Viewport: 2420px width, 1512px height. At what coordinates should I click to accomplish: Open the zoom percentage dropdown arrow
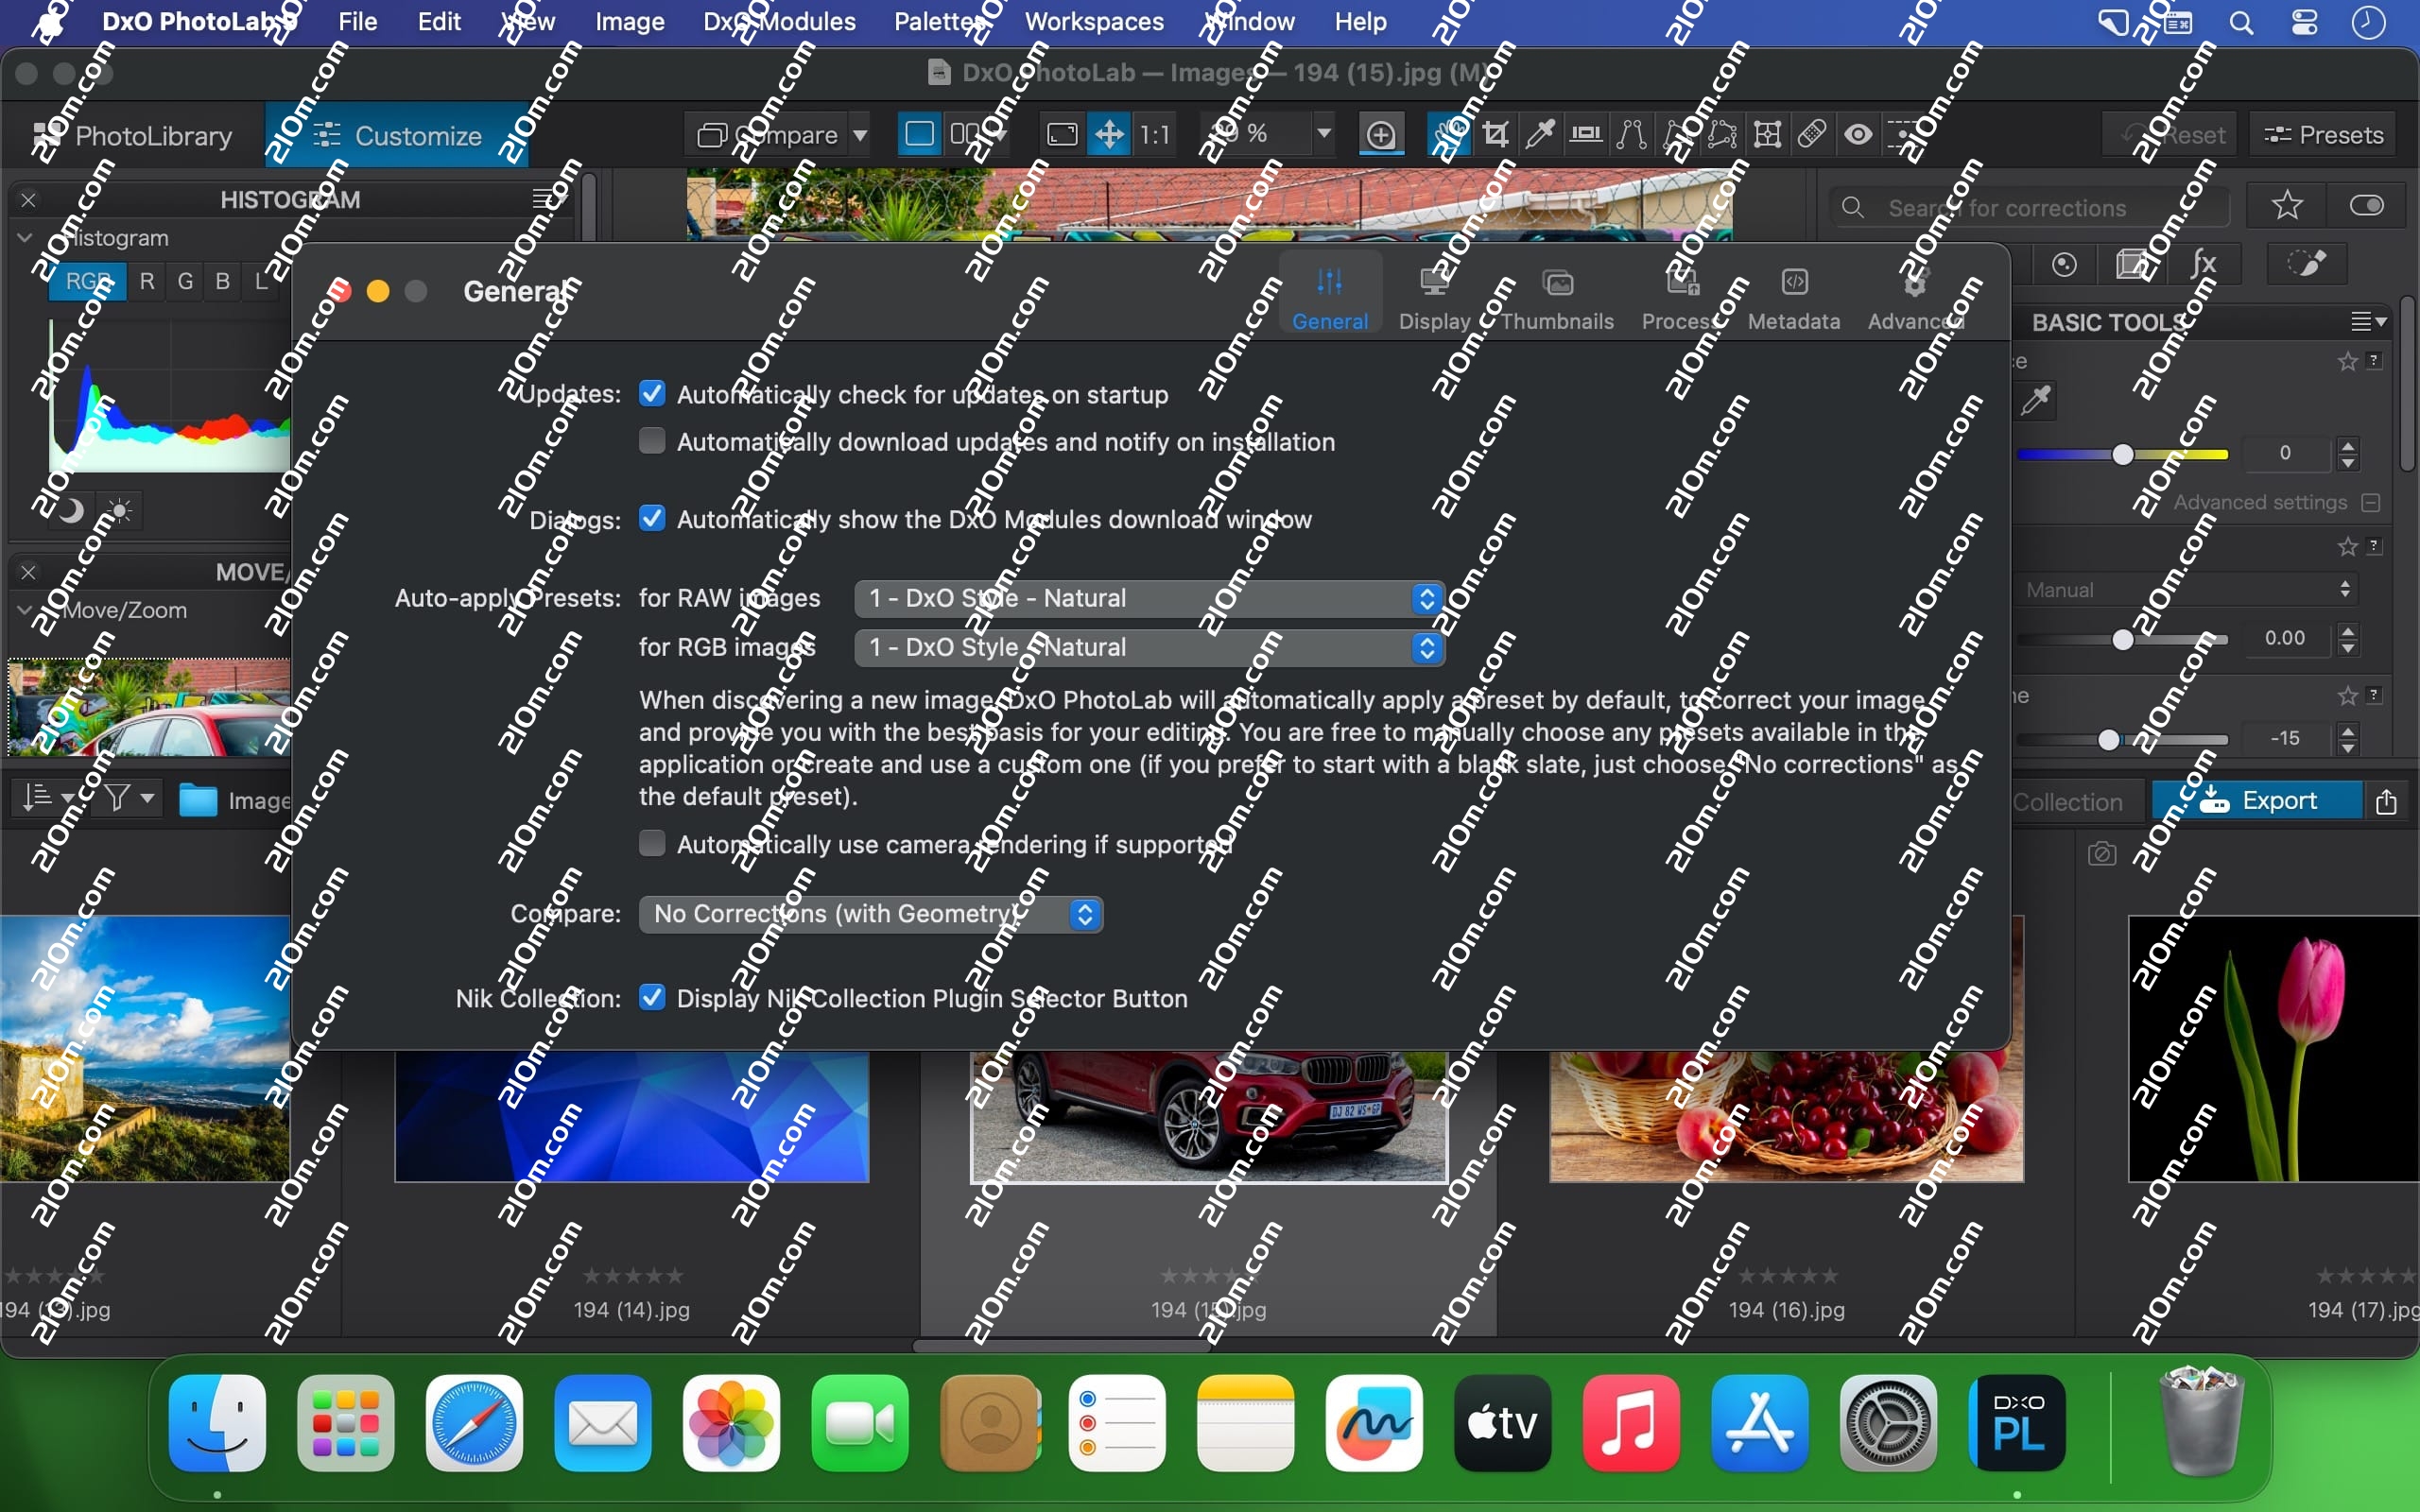coord(1323,134)
